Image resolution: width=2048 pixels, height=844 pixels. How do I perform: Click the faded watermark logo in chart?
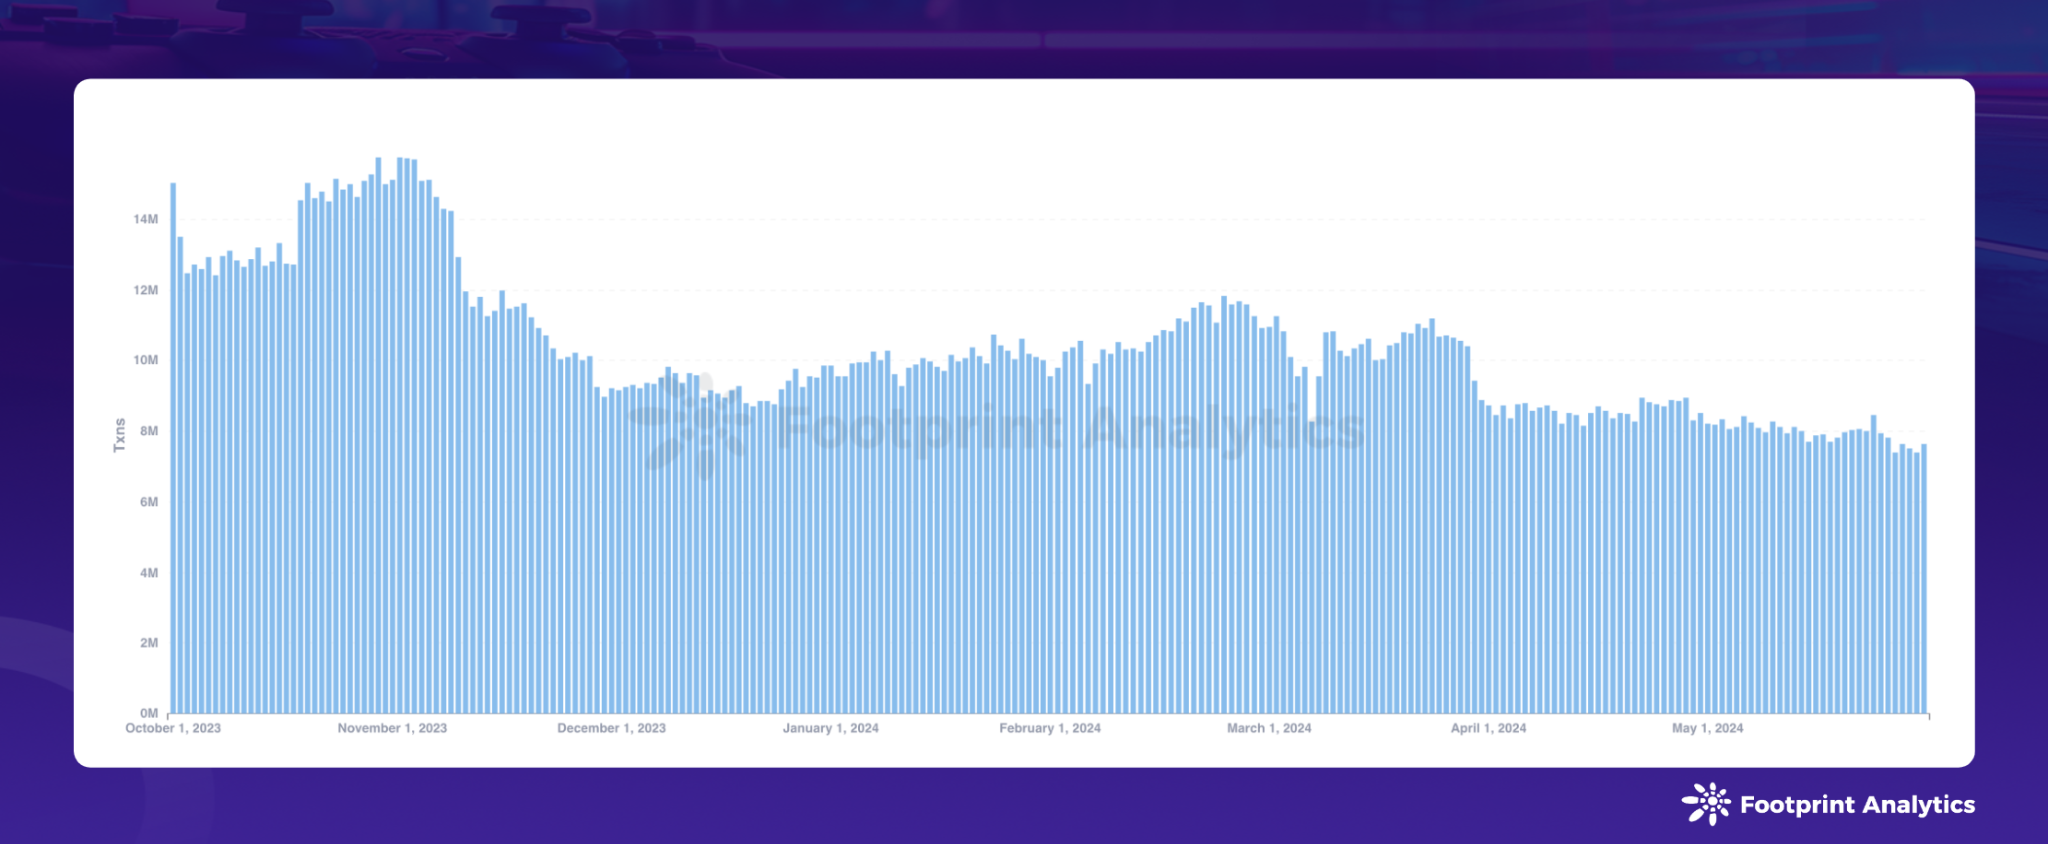point(695,428)
